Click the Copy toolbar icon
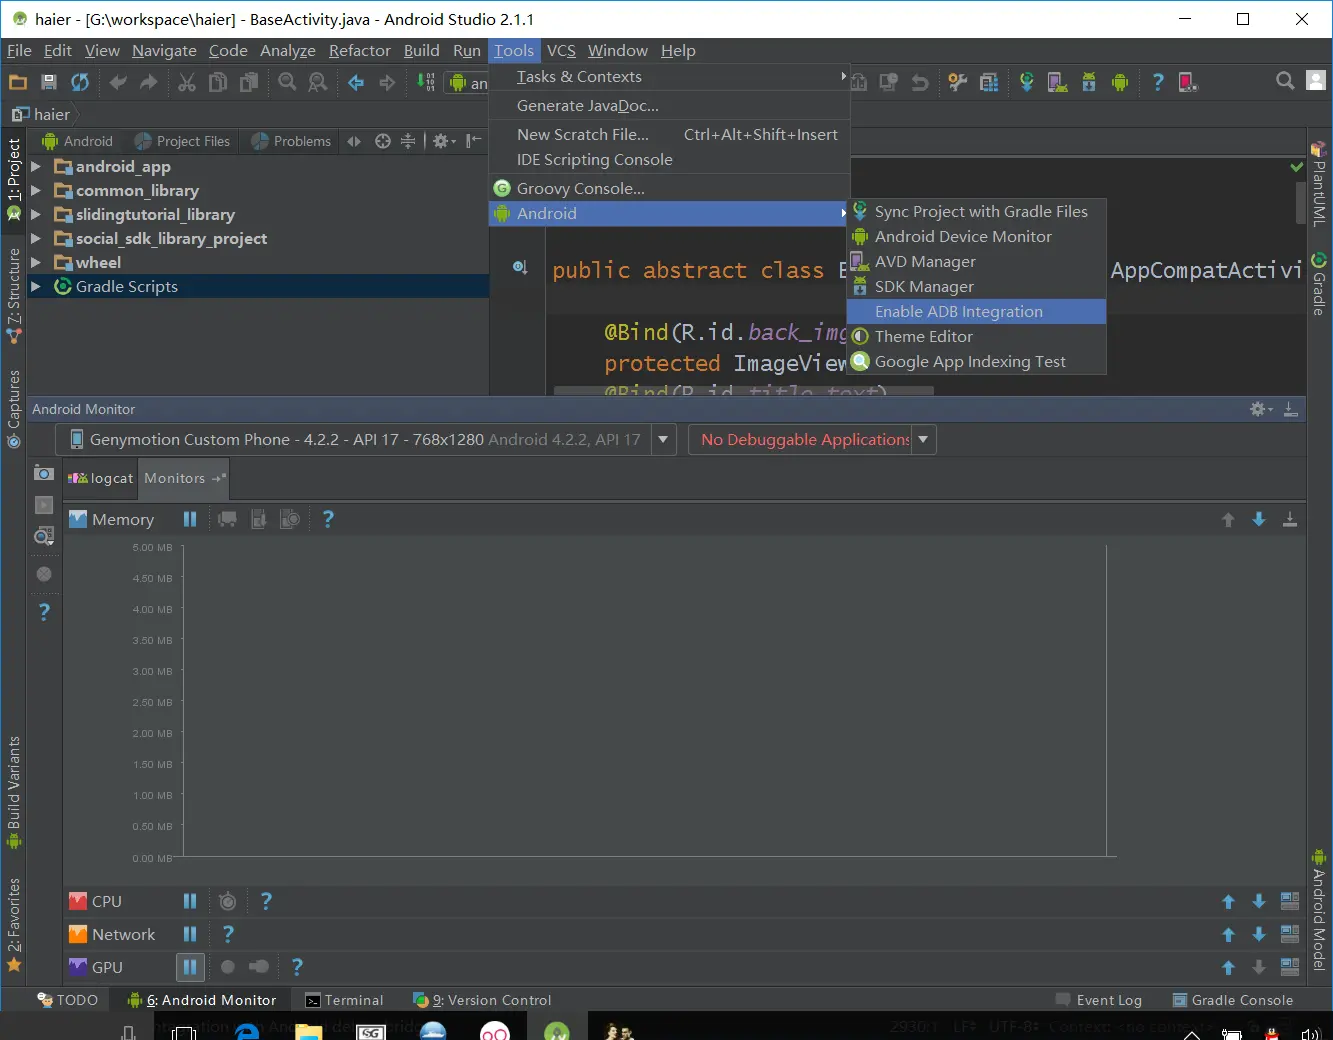1333x1040 pixels. click(217, 83)
